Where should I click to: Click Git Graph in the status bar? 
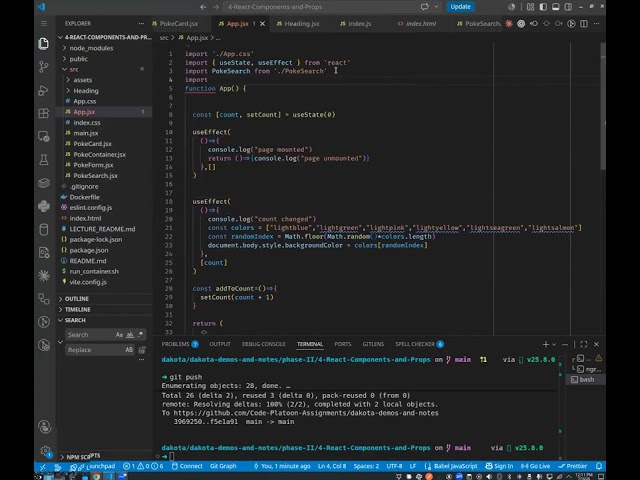(223, 466)
